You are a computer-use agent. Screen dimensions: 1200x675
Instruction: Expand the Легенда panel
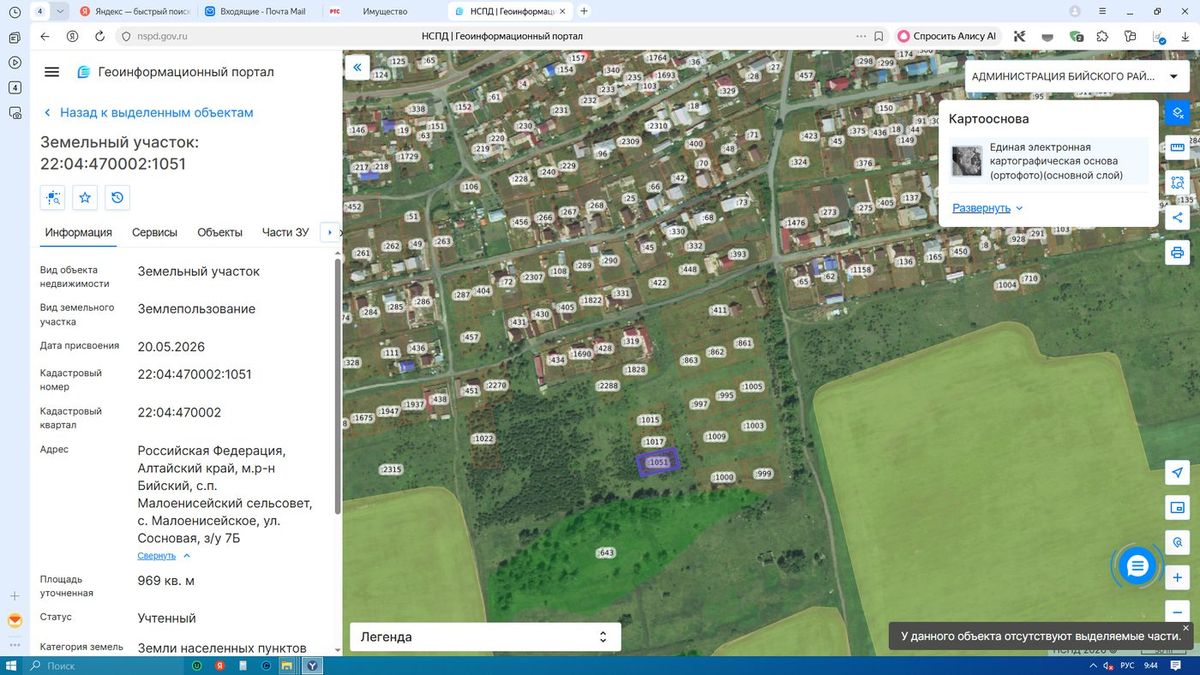point(485,637)
